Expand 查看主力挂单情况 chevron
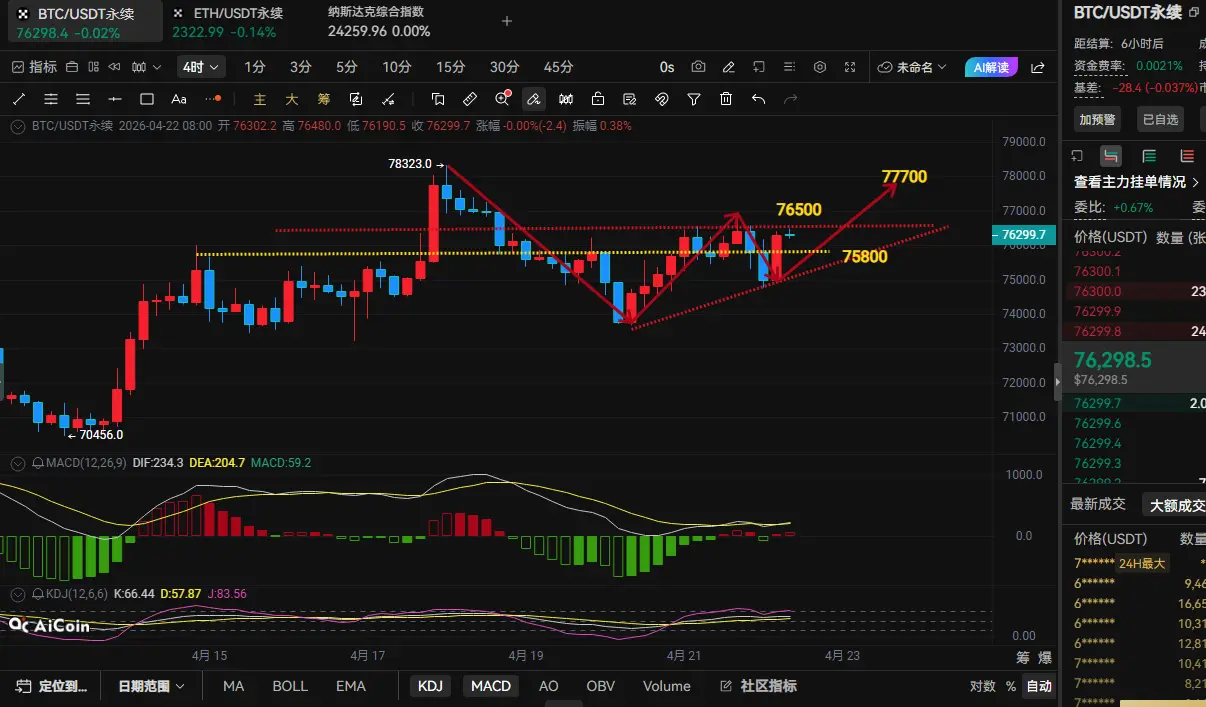 pyautogui.click(x=1196, y=182)
